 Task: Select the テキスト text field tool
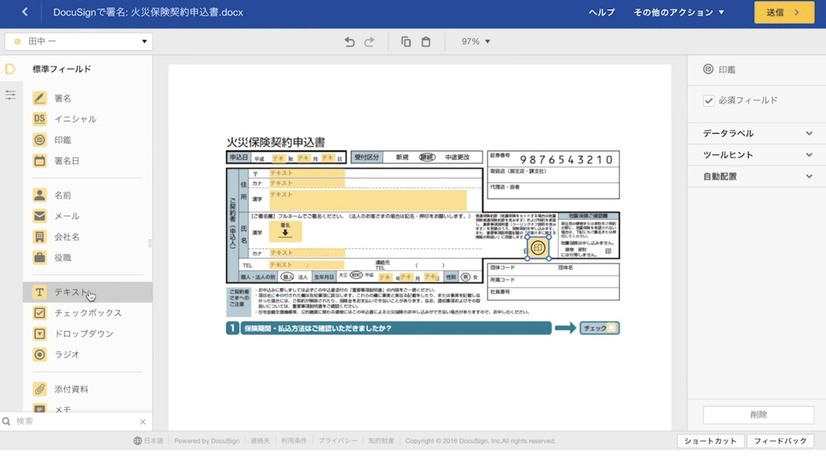[87, 292]
